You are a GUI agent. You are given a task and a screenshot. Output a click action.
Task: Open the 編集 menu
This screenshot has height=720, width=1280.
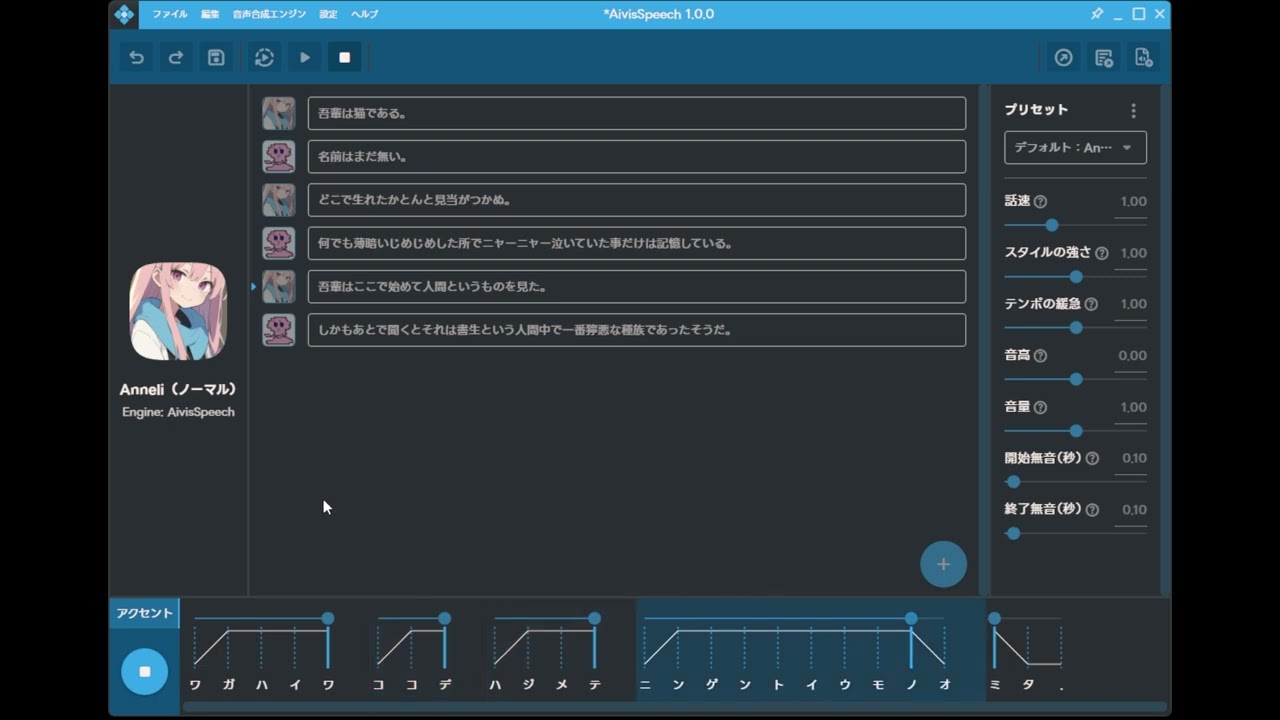pos(210,14)
